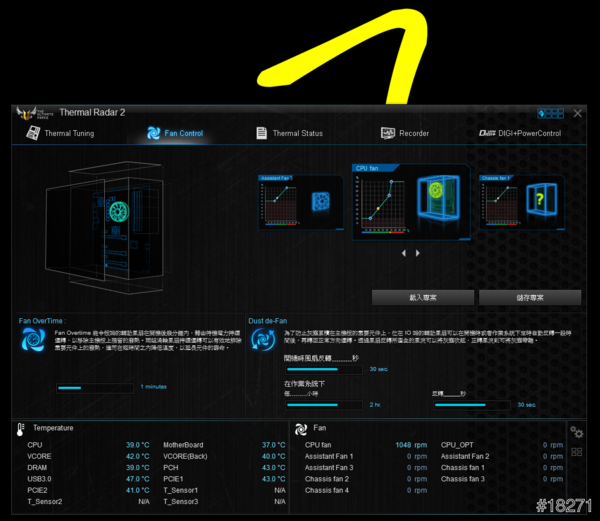Click the Assistant Fan 3 rpm row
This screenshot has width=600, height=521.
coord(366,467)
